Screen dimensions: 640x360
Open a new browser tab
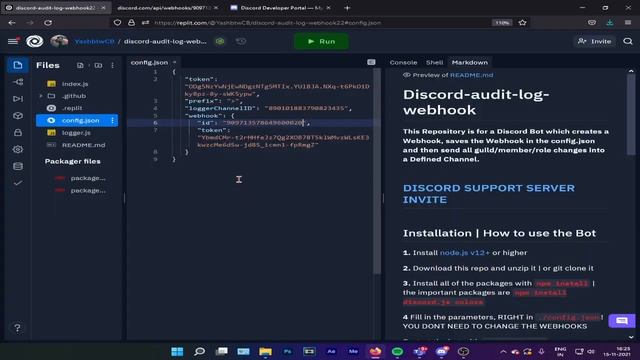tap(347, 8)
